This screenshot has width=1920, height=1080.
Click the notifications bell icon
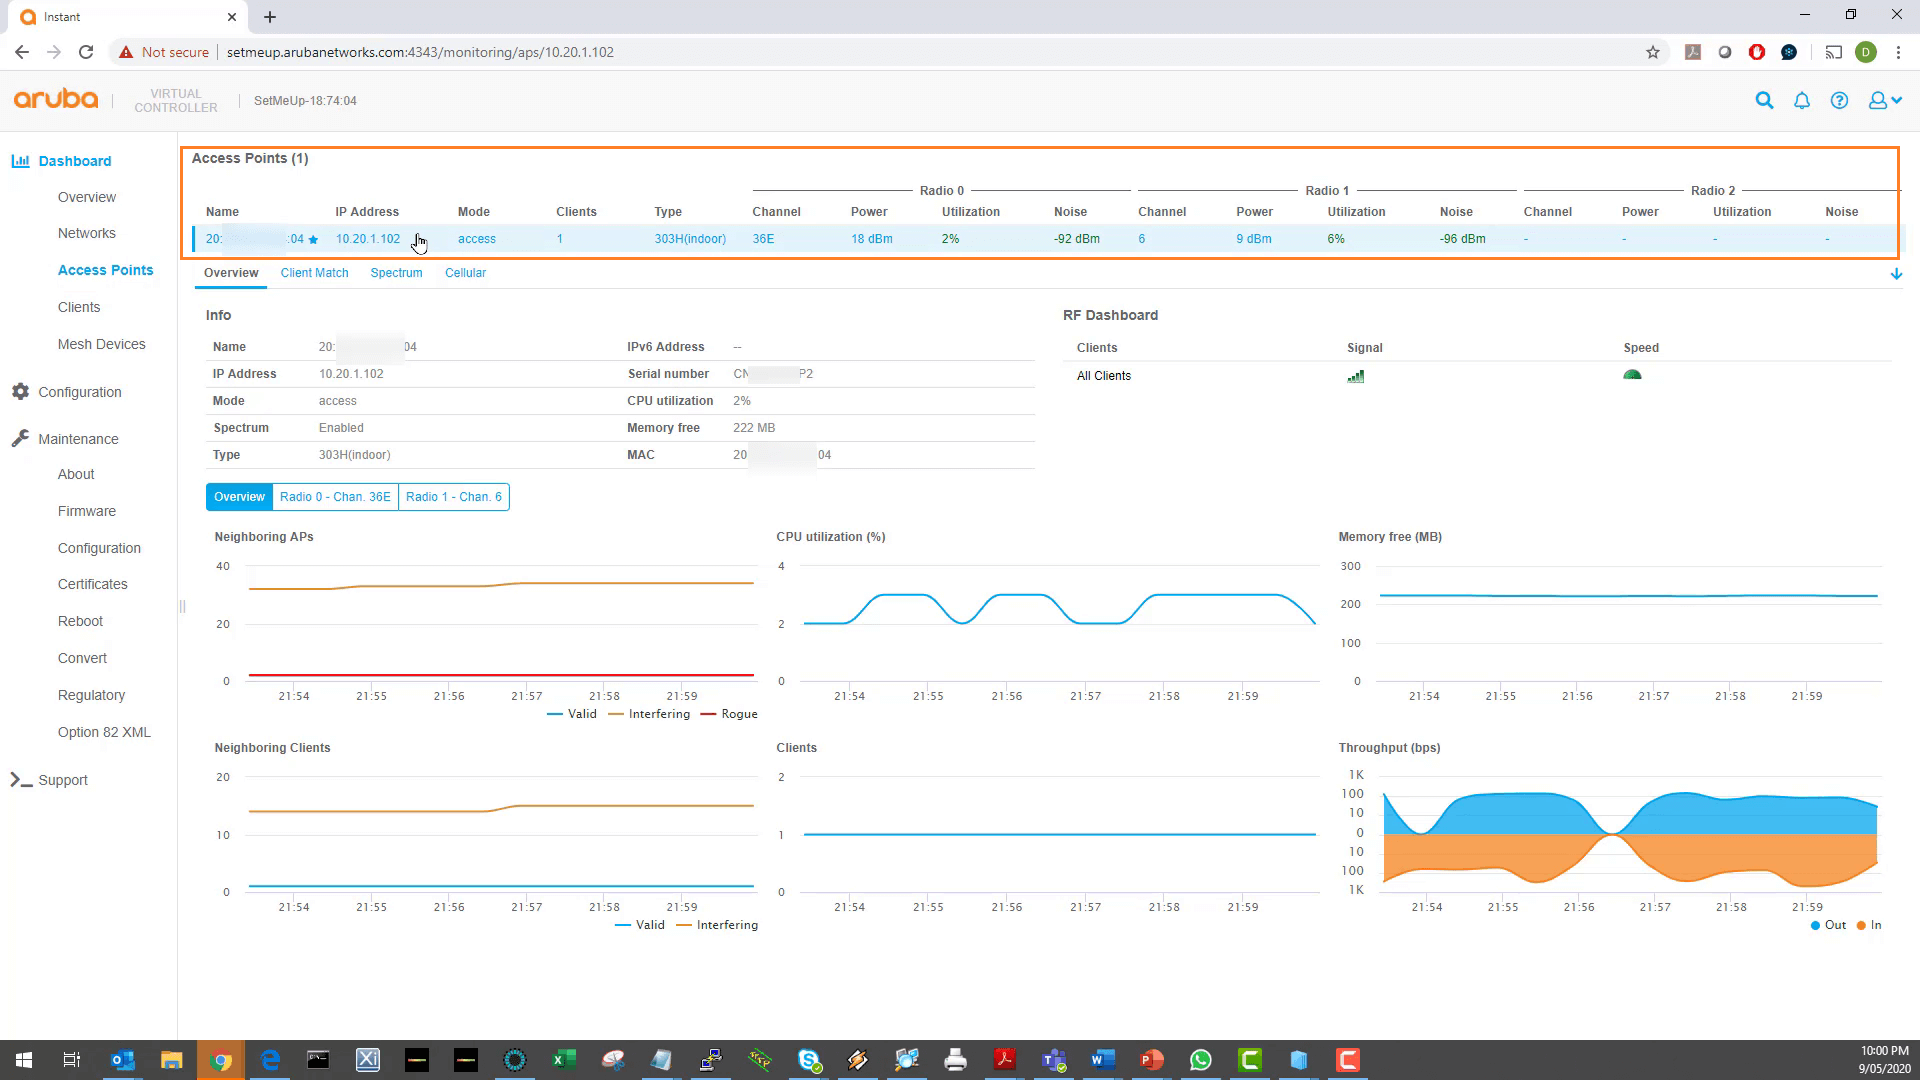[x=1802, y=100]
